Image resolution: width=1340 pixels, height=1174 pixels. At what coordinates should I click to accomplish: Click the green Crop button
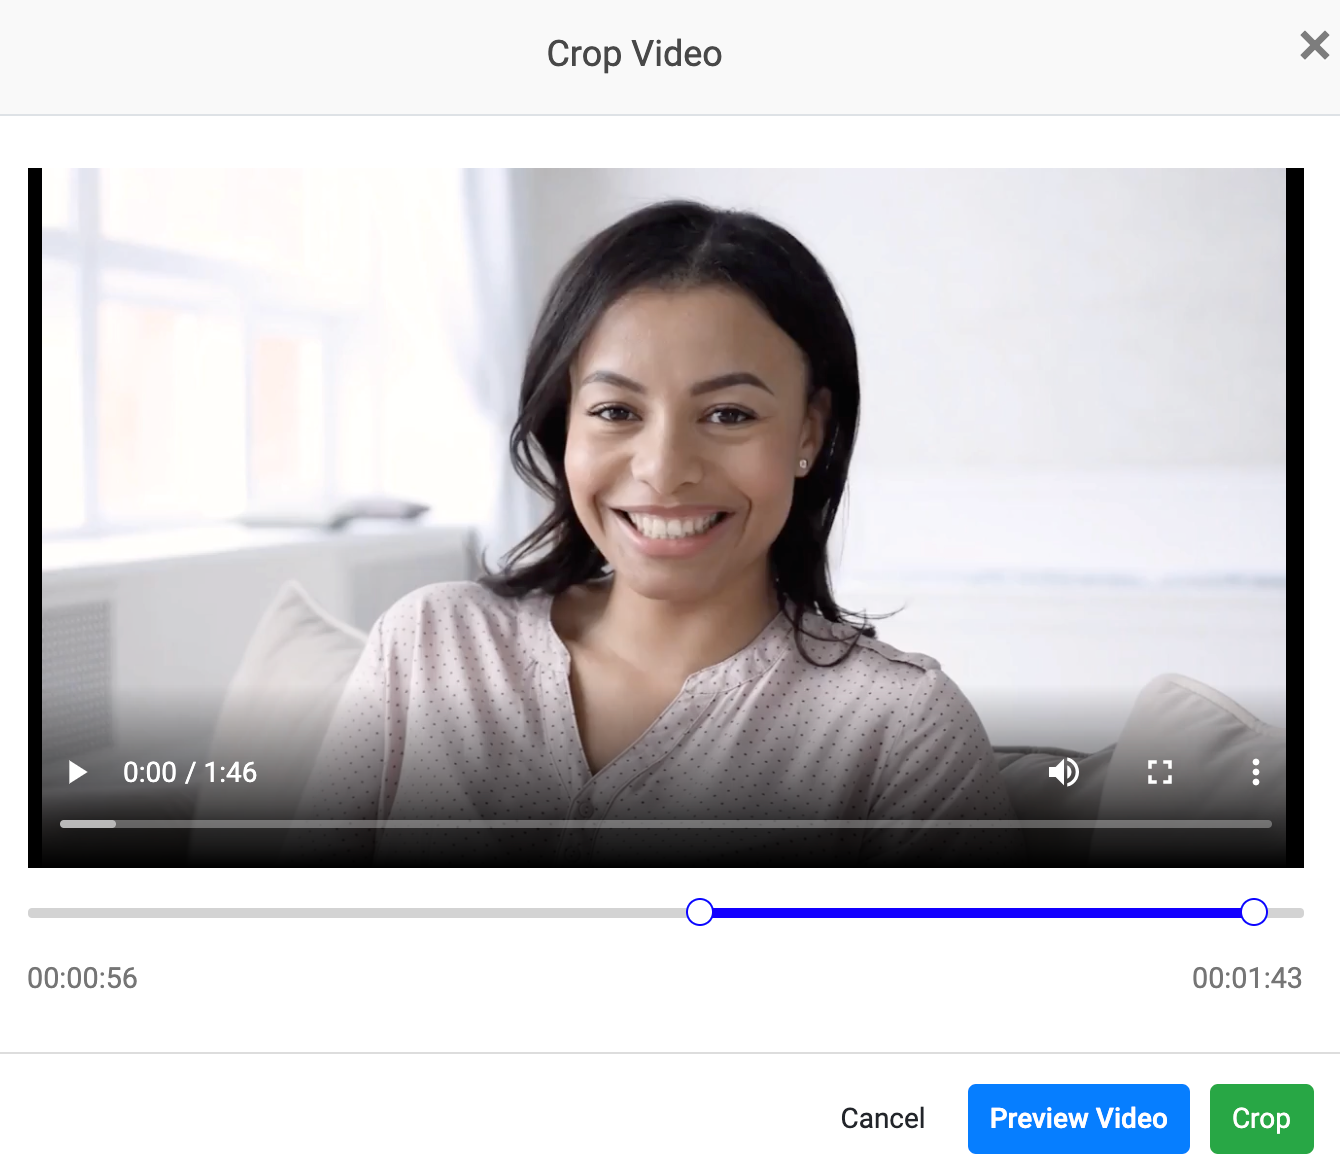coord(1261,1118)
